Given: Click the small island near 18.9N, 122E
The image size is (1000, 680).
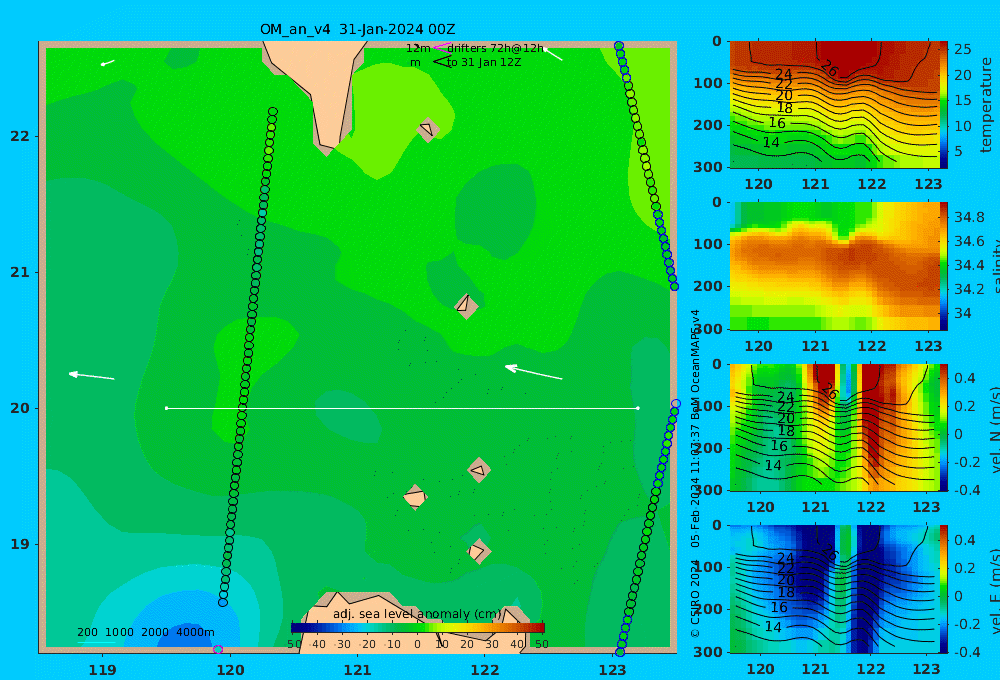Looking at the screenshot, I should coord(478,551).
